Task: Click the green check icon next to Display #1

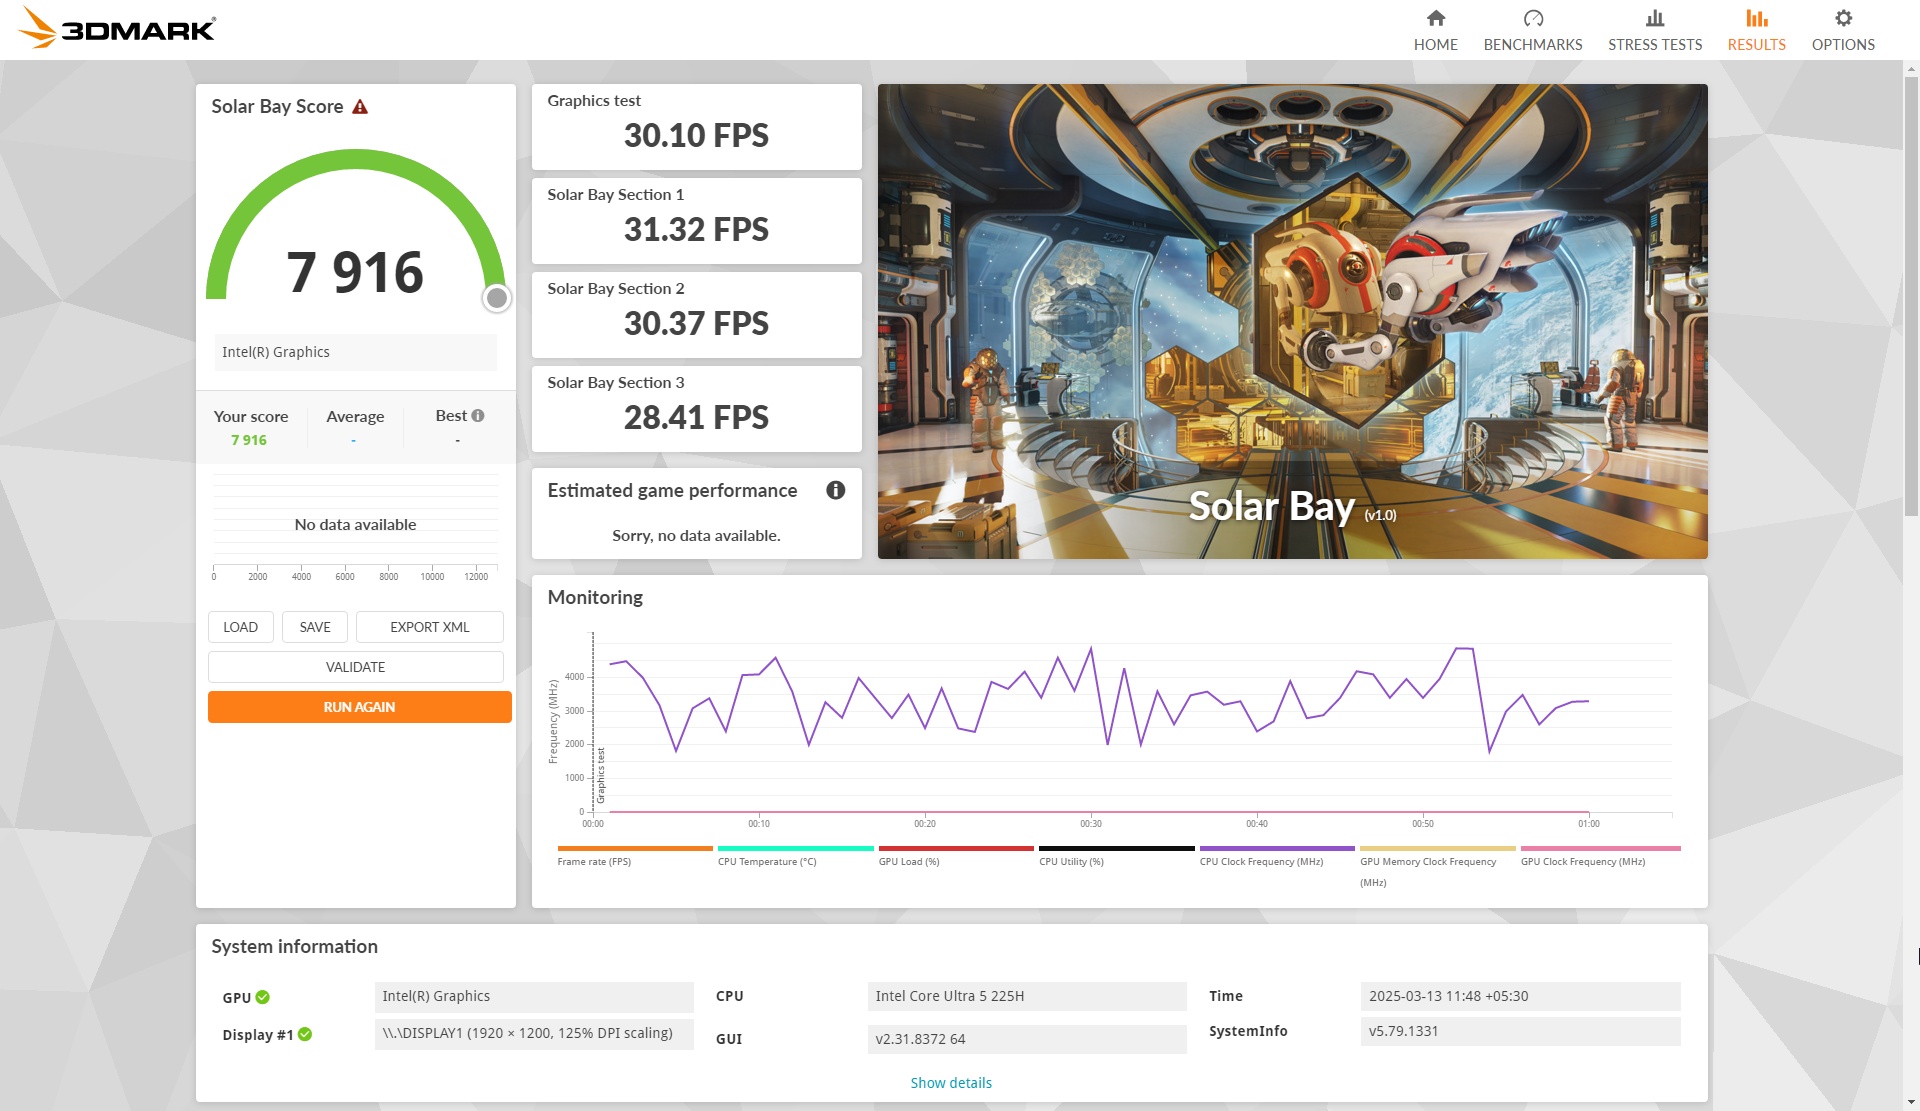Action: tap(305, 1034)
